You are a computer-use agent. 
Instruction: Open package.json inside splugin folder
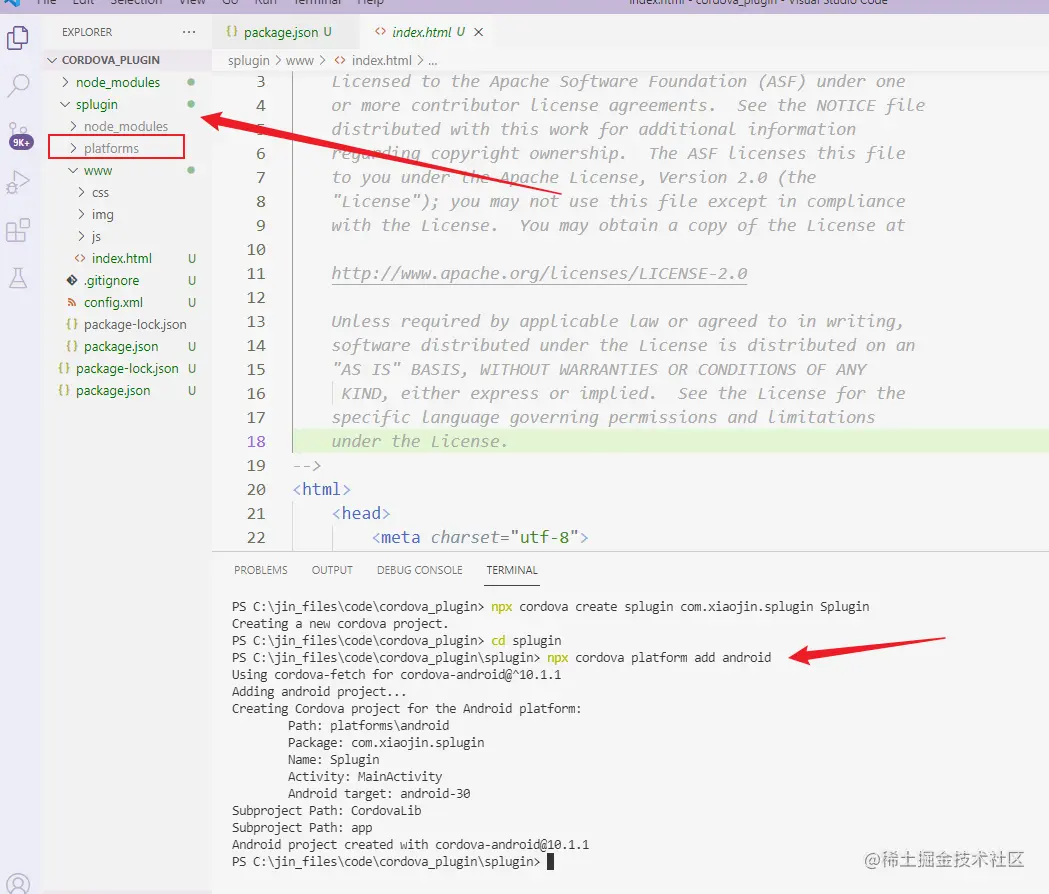[x=120, y=347]
